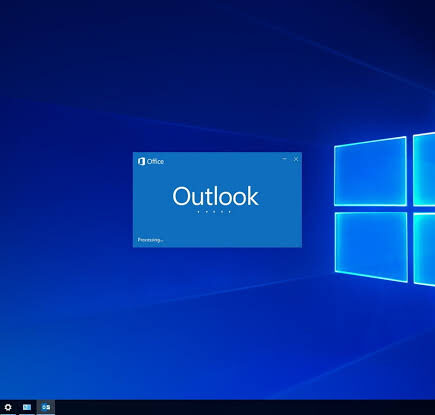The height and width of the screenshot is (415, 435).
Task: Click the Office logo in the splash screen
Action: tap(141, 162)
